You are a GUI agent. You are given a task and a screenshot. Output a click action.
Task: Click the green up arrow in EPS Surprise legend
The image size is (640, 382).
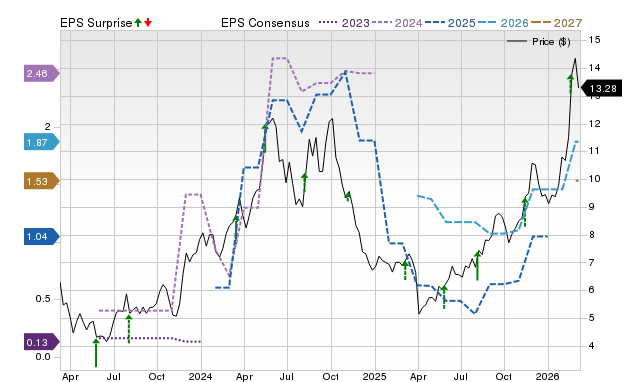pyautogui.click(x=138, y=22)
